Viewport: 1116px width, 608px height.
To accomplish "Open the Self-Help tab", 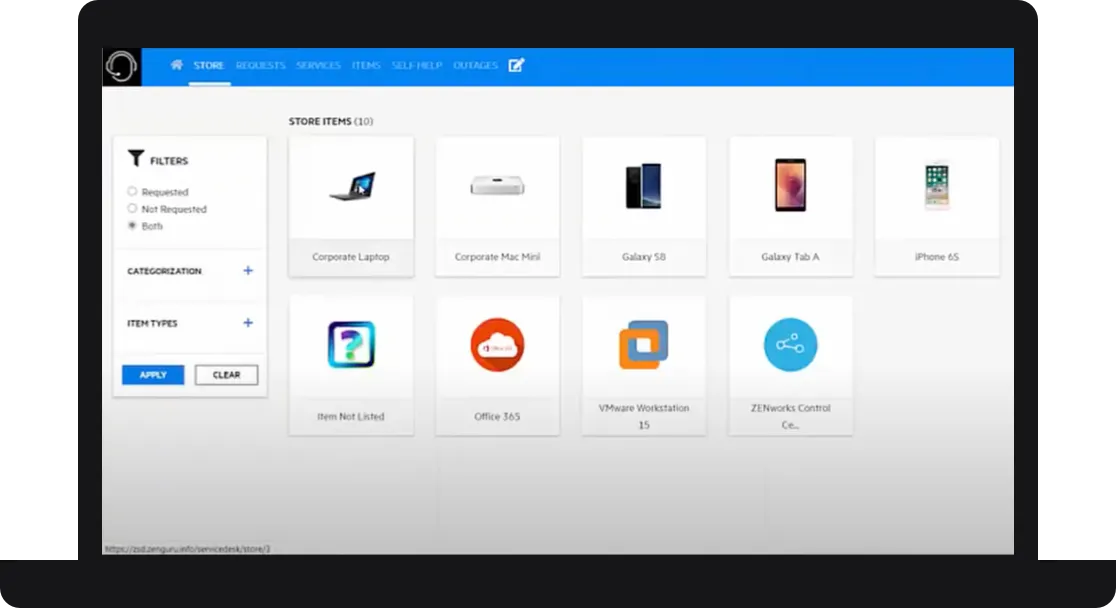I will pyautogui.click(x=417, y=65).
